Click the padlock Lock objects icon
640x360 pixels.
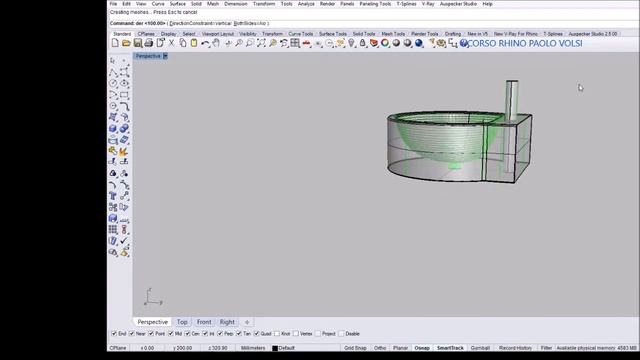(x=362, y=43)
